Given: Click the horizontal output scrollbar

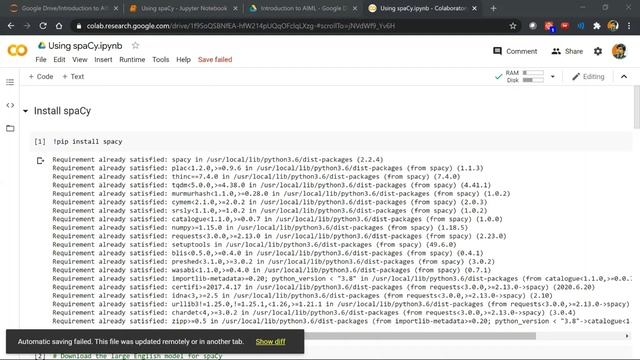Looking at the screenshot, I should pyautogui.click(x=420, y=336).
